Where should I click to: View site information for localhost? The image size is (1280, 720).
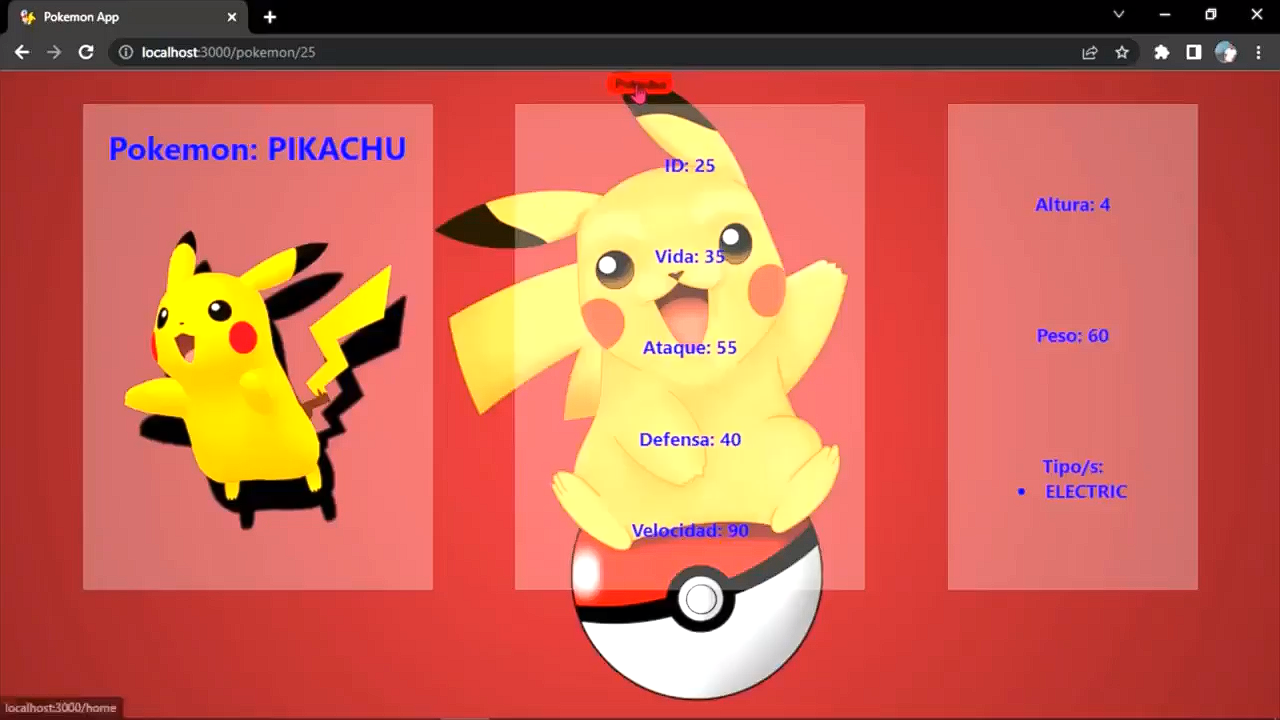tap(126, 52)
